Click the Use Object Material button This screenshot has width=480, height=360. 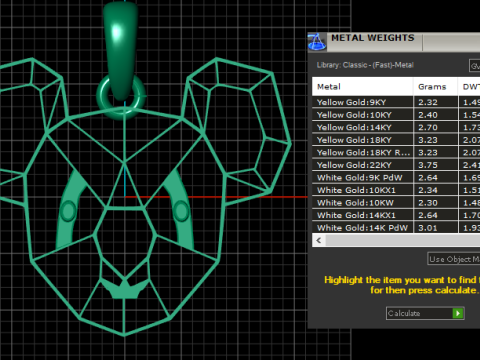454,259
